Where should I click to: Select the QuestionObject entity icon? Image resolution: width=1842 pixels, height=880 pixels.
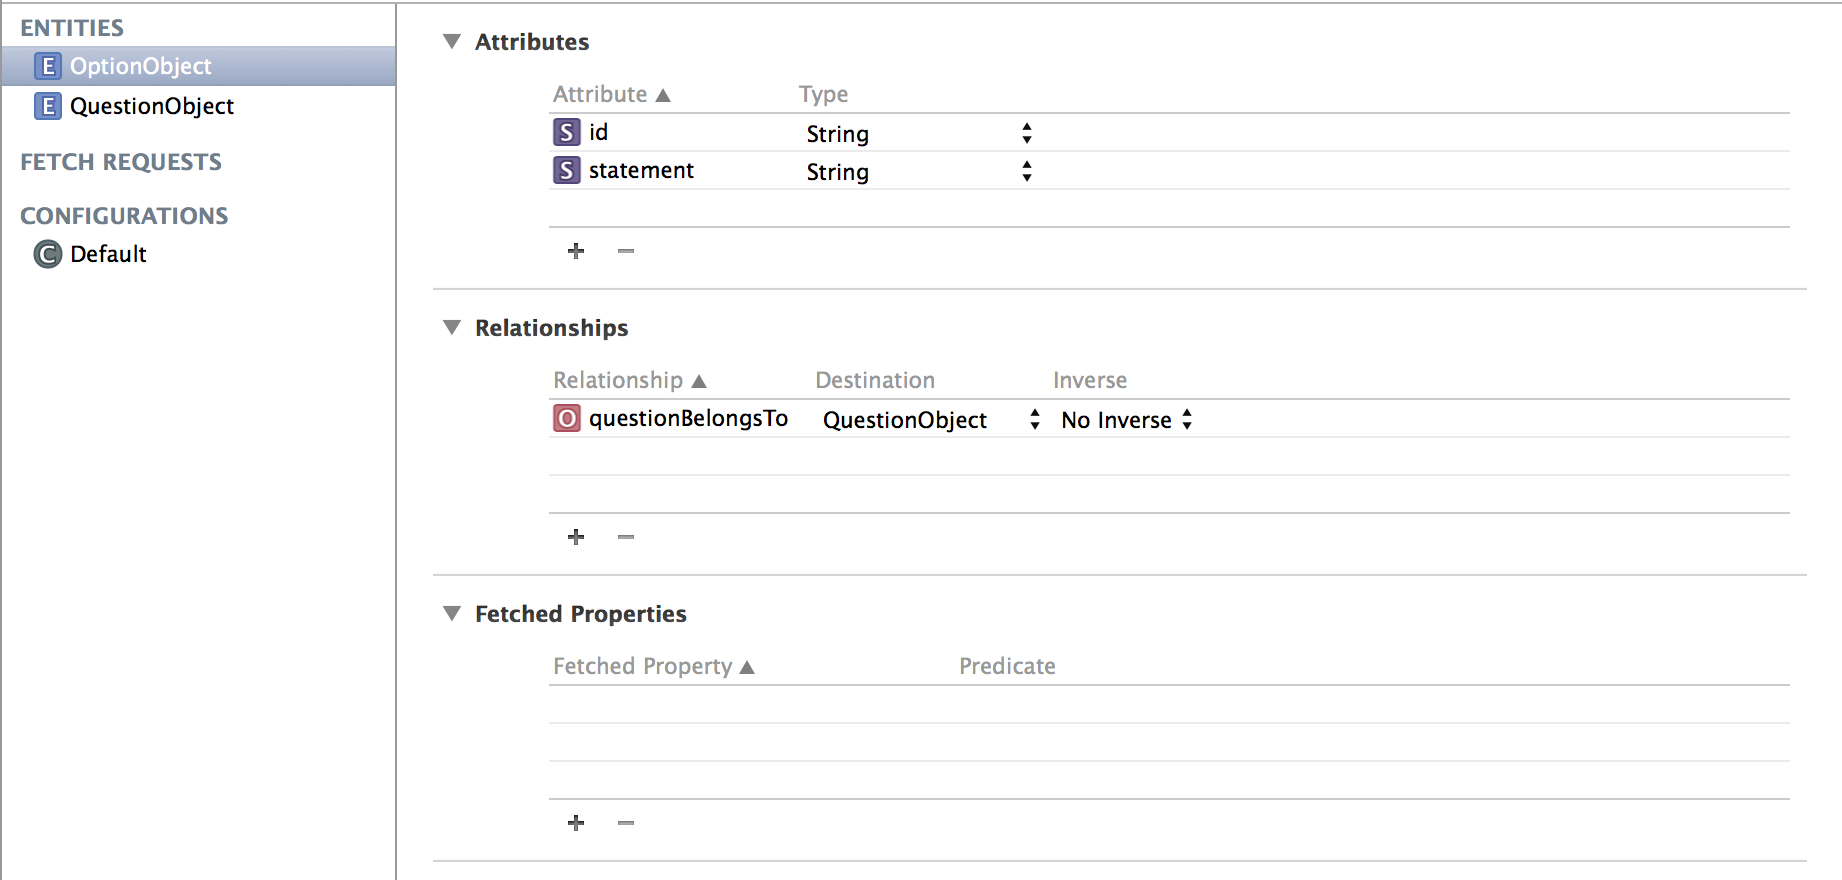(47, 106)
